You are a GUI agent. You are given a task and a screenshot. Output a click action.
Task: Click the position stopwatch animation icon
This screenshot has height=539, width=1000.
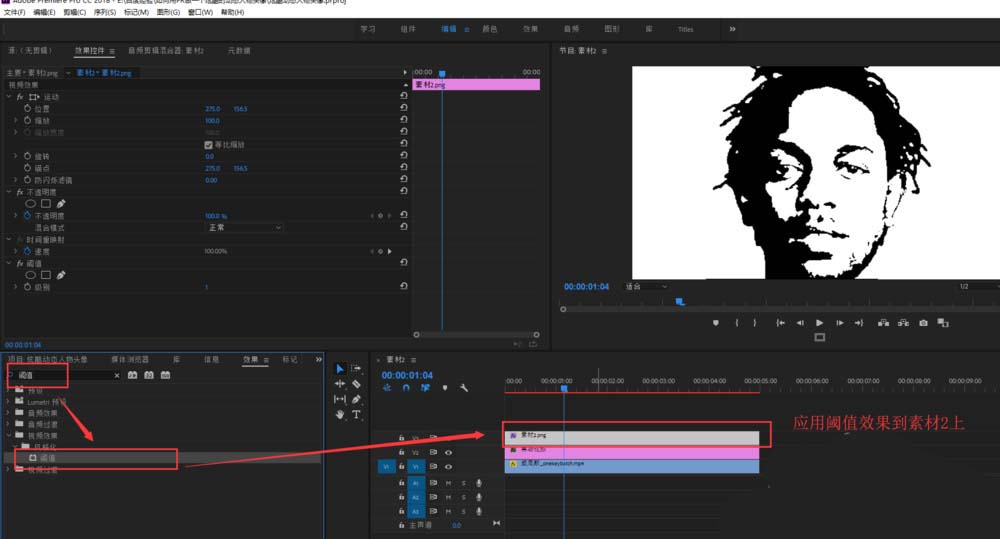coord(27,108)
